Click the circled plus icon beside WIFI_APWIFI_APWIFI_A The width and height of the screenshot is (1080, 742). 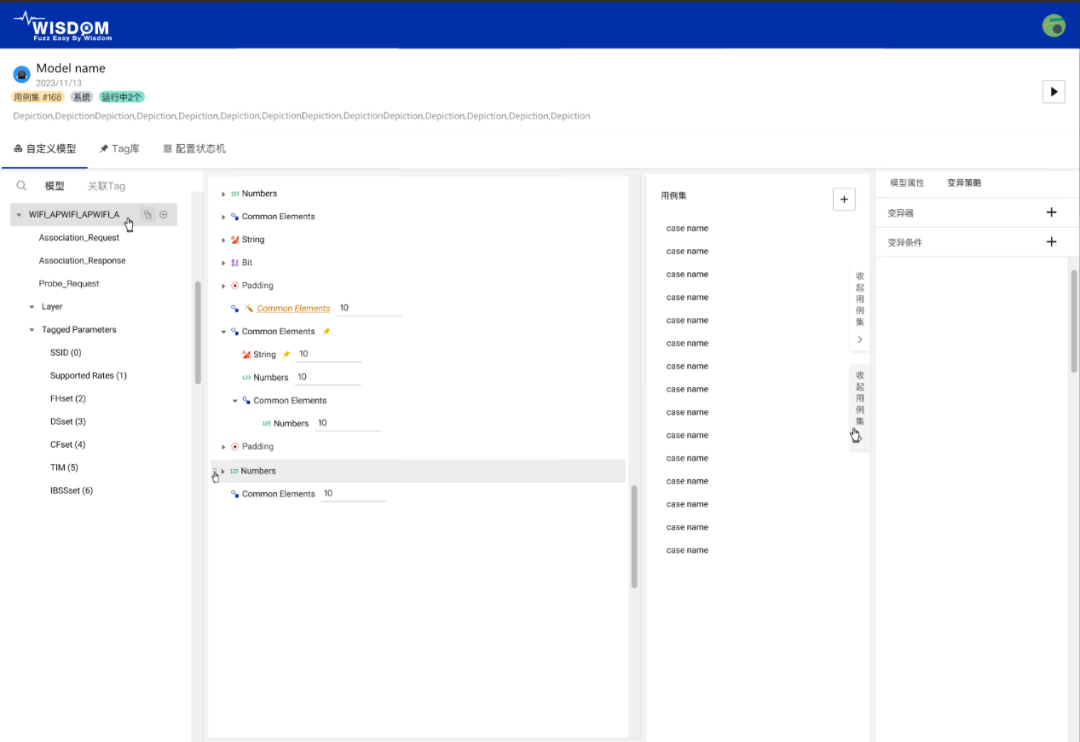[x=163, y=214]
